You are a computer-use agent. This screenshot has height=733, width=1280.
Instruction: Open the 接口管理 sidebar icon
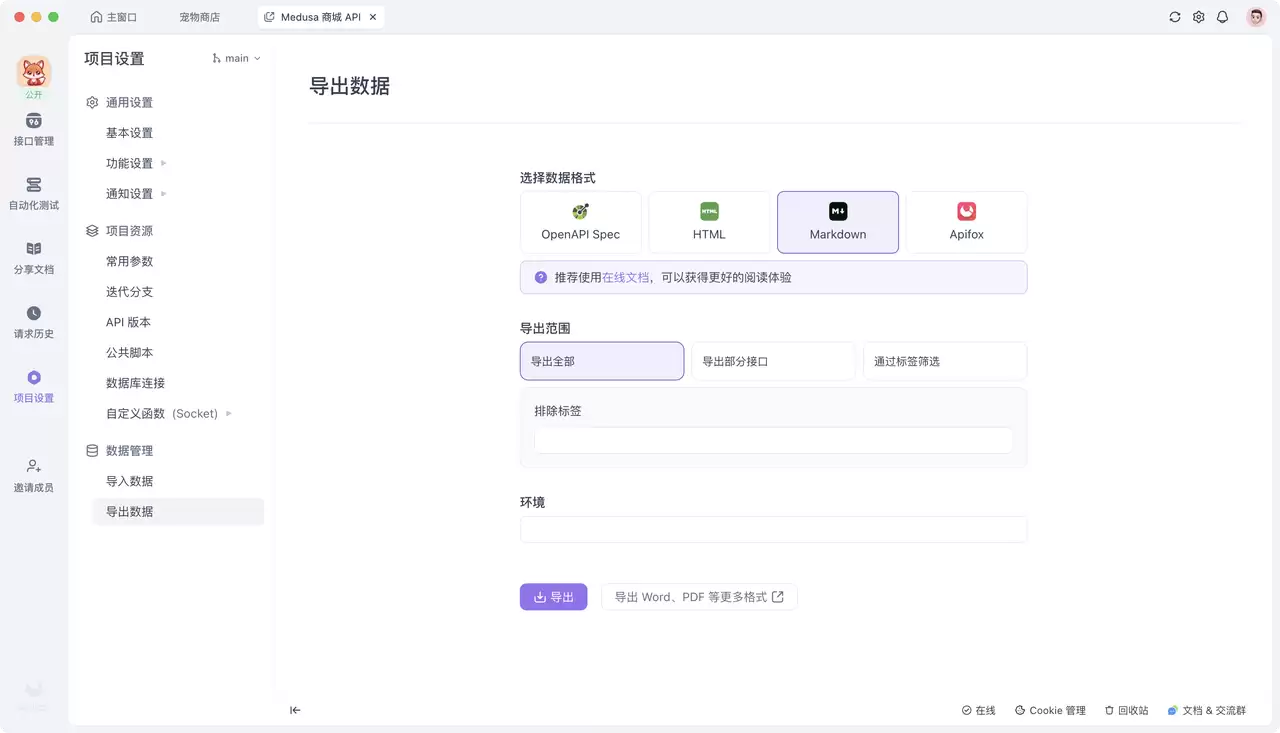pos(34,121)
